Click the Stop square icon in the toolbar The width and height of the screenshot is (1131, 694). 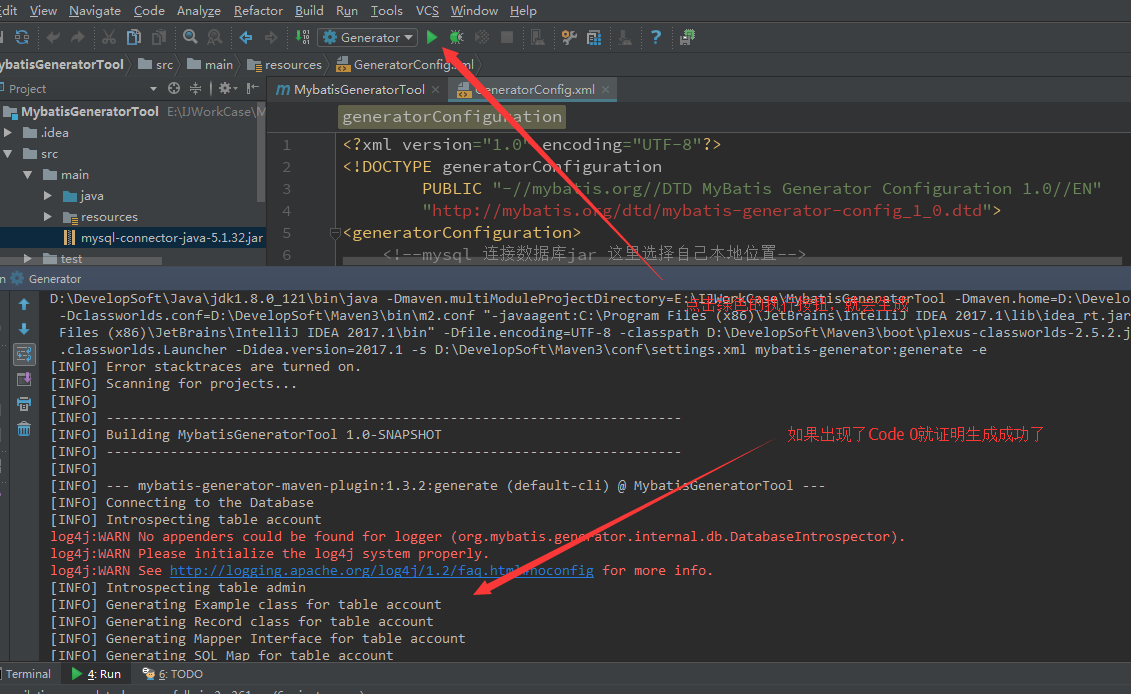click(507, 38)
